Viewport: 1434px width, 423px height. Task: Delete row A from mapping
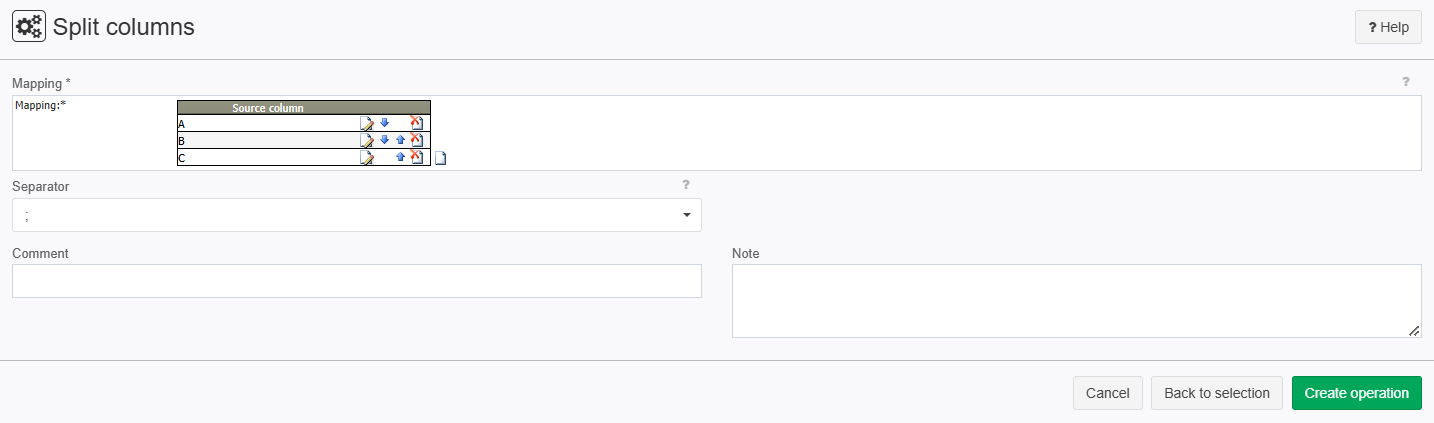417,123
